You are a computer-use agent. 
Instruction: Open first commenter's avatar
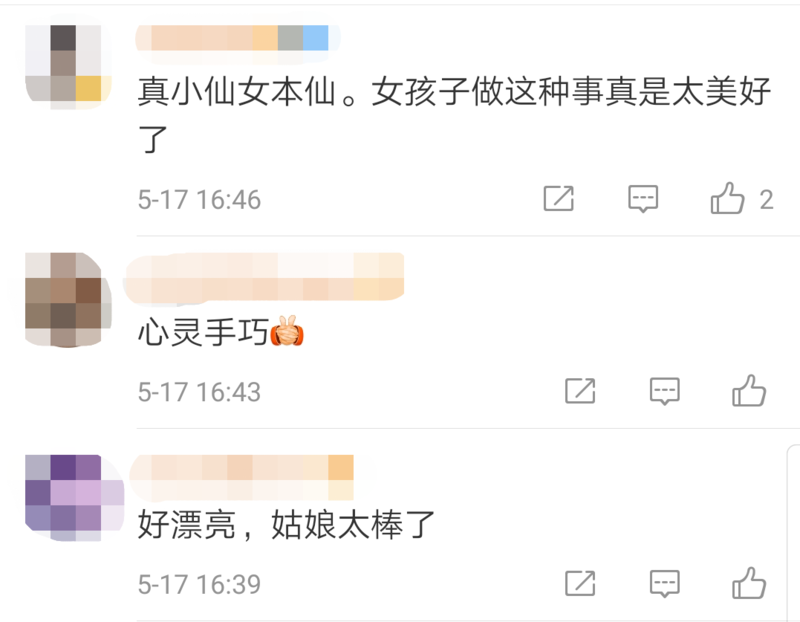tap(68, 63)
